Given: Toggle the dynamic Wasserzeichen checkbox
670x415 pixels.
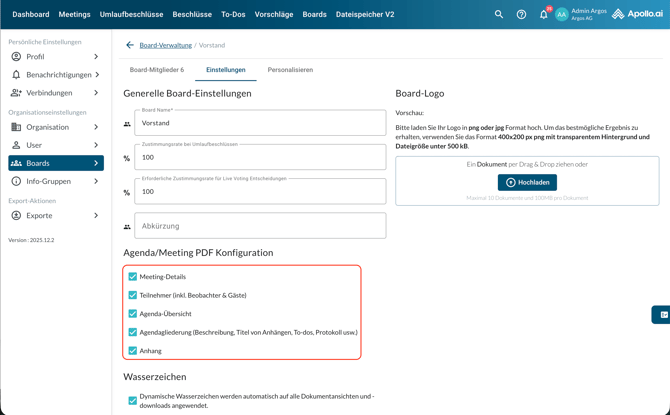Looking at the screenshot, I should pyautogui.click(x=133, y=401).
